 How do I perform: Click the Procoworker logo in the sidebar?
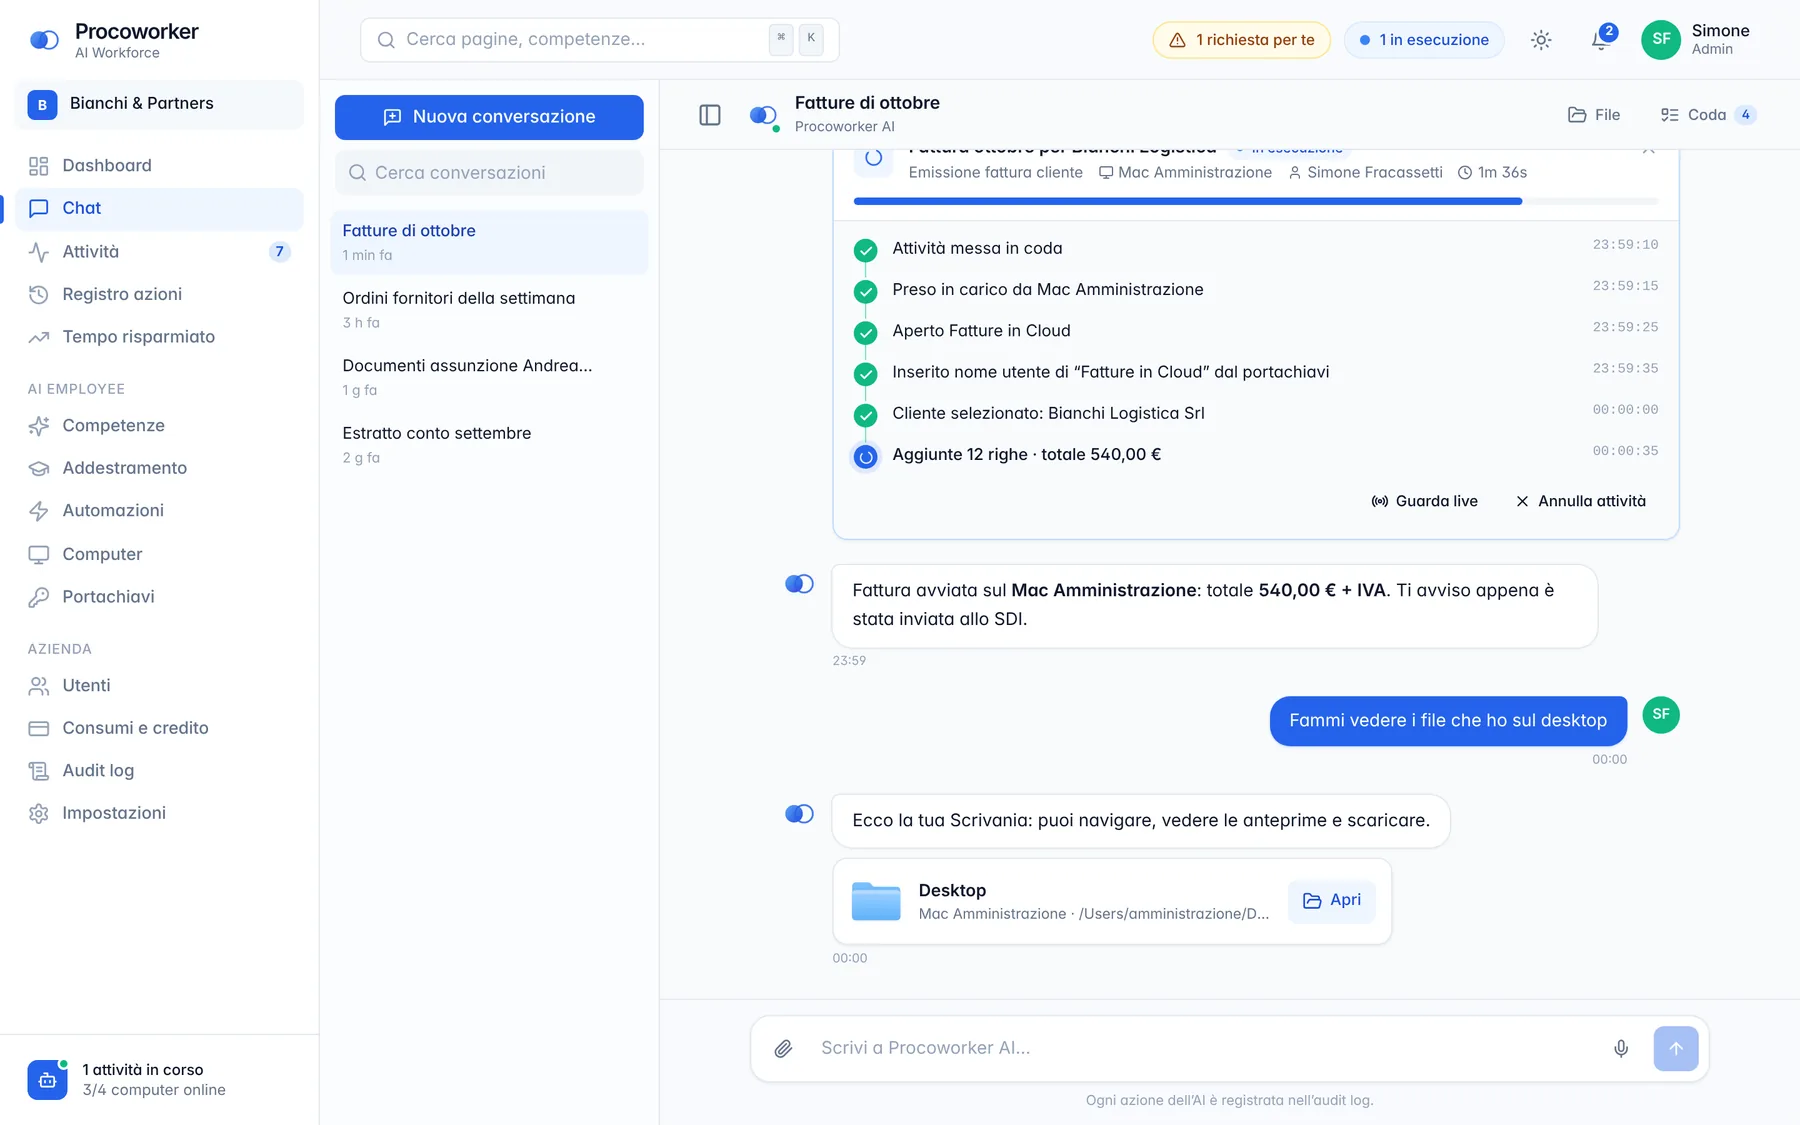tap(44, 40)
